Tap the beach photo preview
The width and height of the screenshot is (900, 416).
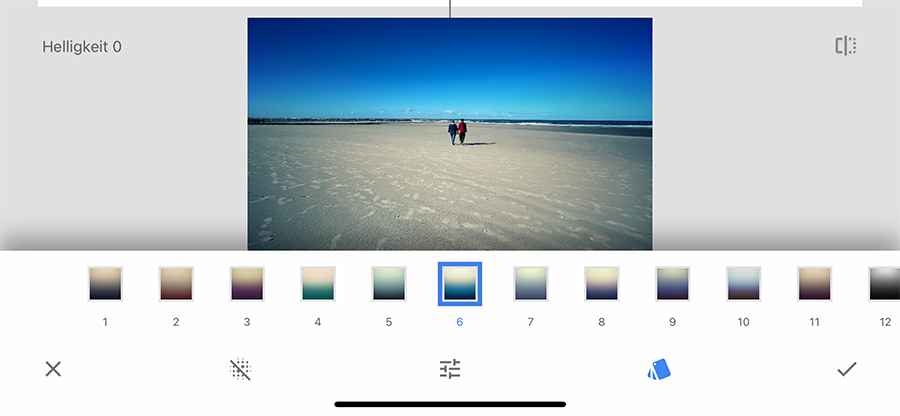click(450, 134)
